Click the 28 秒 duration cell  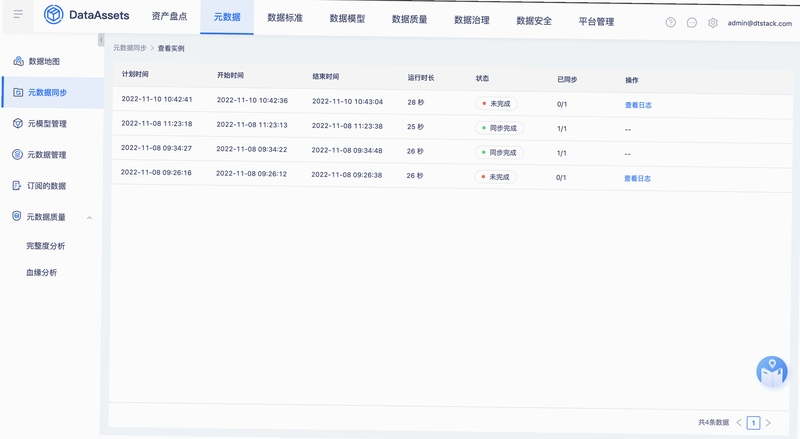click(415, 103)
